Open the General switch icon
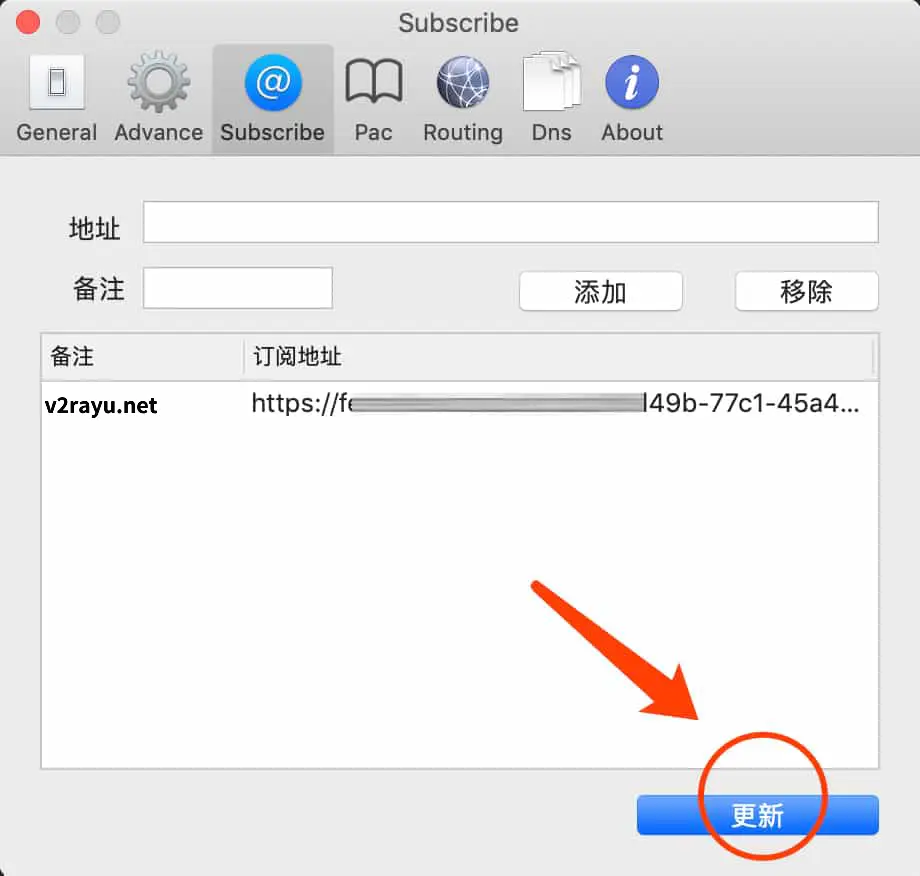The height and width of the screenshot is (876, 920). coord(57,82)
